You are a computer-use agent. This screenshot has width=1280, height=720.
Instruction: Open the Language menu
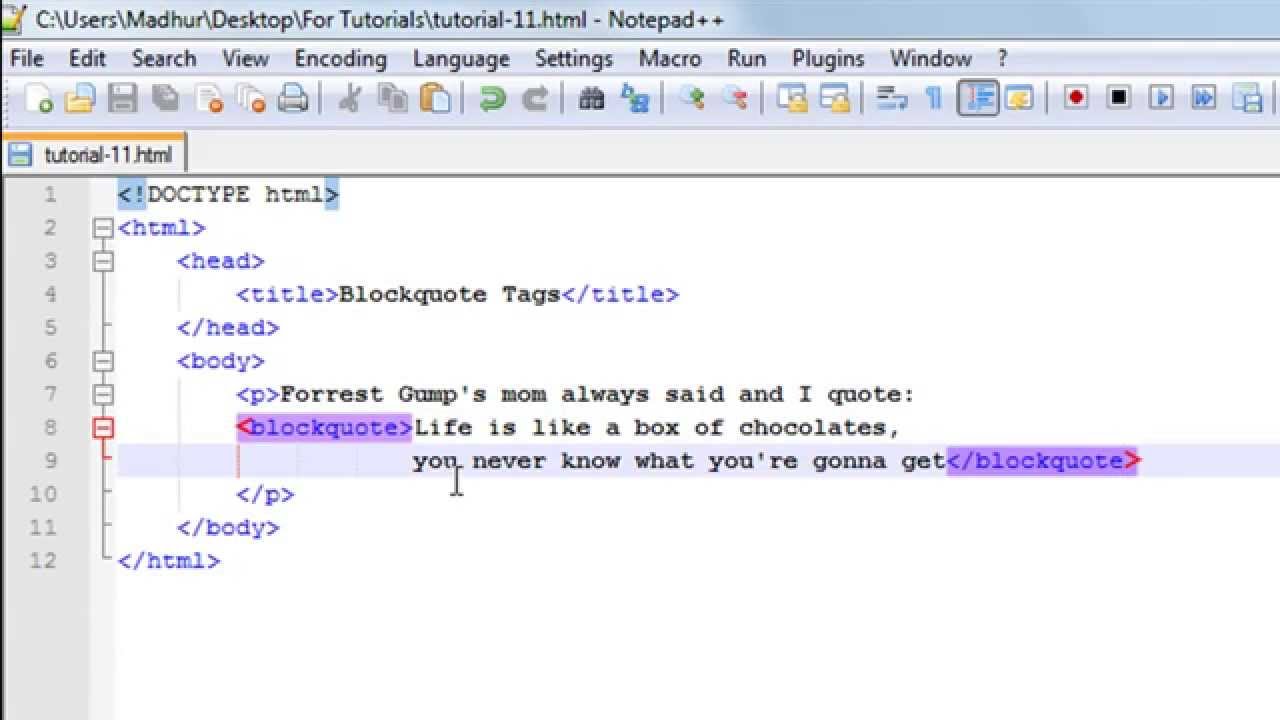click(x=461, y=59)
